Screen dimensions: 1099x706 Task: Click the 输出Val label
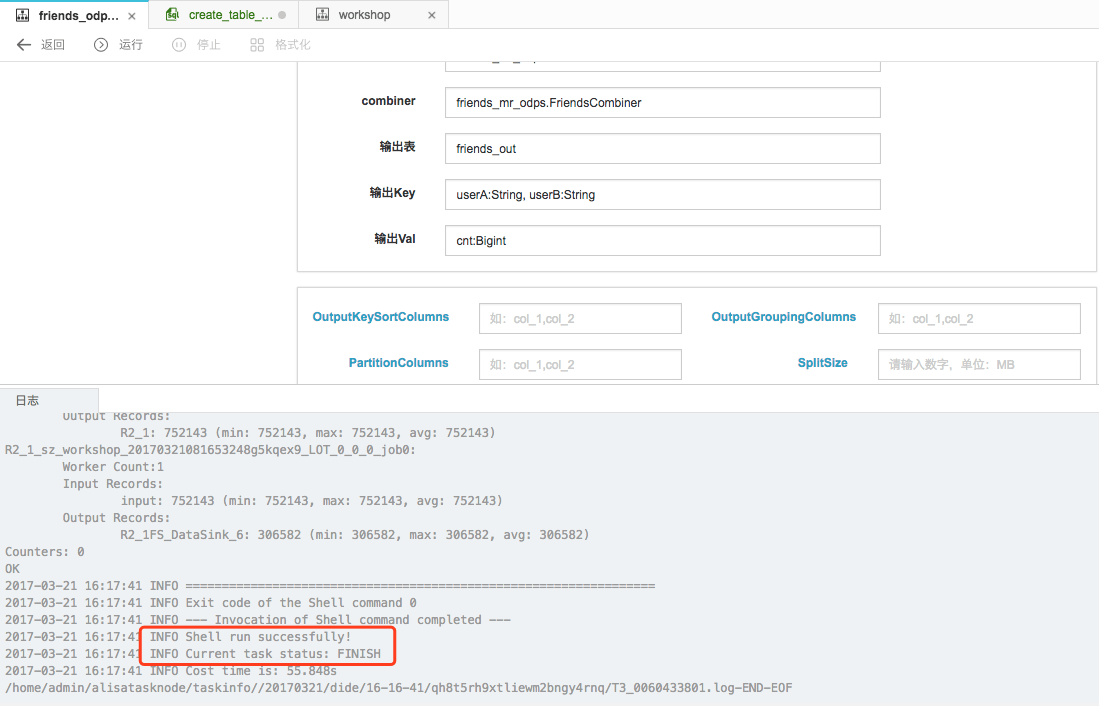[395, 239]
